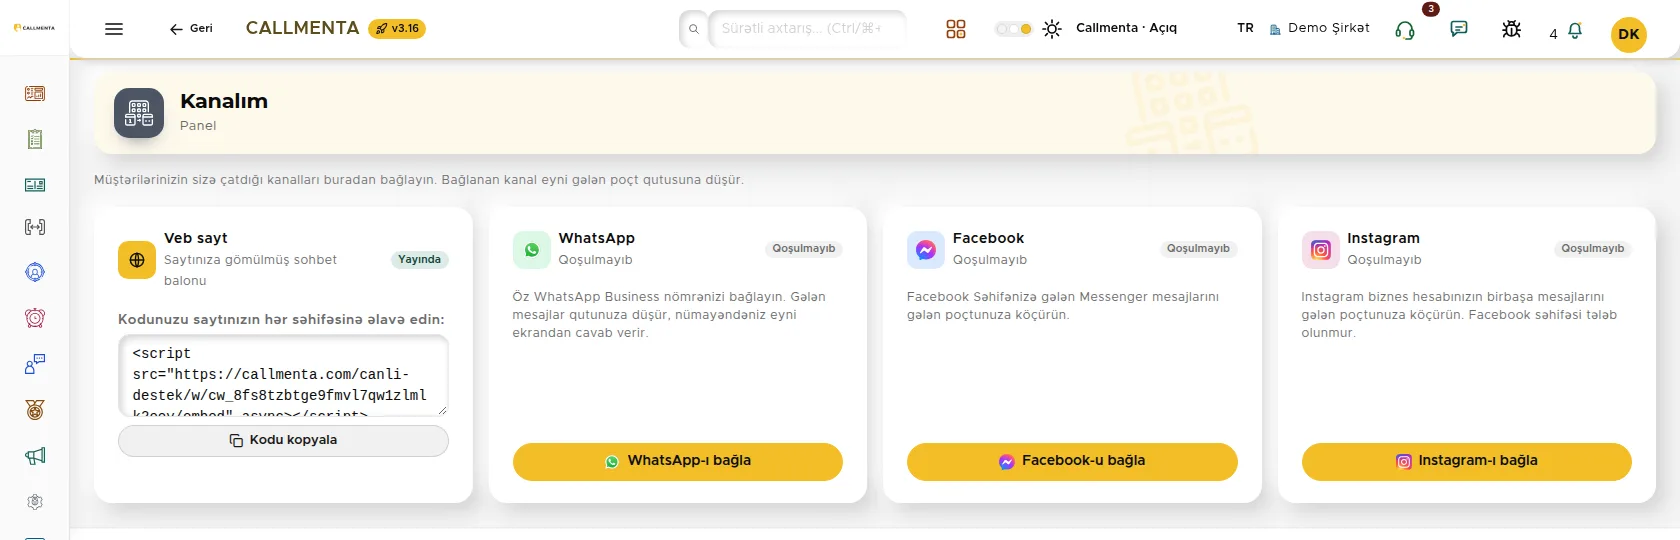The width and height of the screenshot is (1680, 540).
Task: Open the medal badge sidebar icon
Action: [x=35, y=410]
